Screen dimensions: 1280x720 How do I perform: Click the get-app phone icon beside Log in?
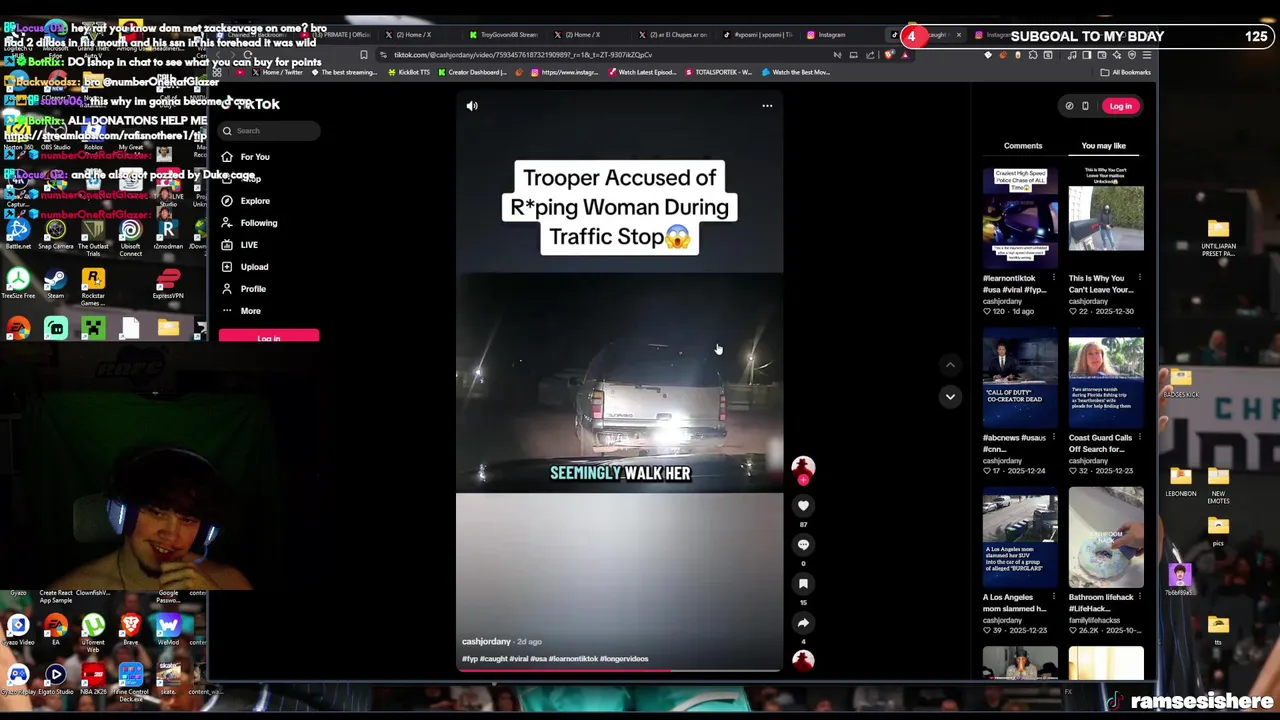click(x=1085, y=106)
